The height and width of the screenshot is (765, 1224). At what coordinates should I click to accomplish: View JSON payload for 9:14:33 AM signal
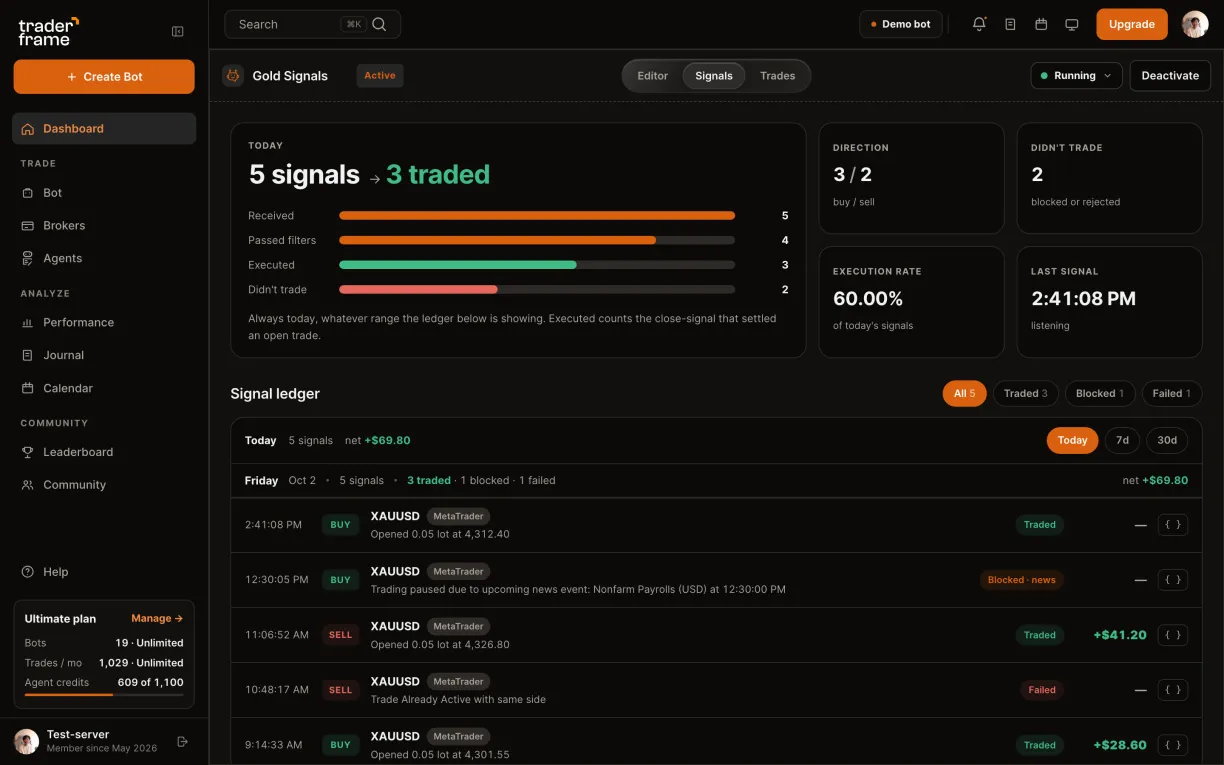1173,744
